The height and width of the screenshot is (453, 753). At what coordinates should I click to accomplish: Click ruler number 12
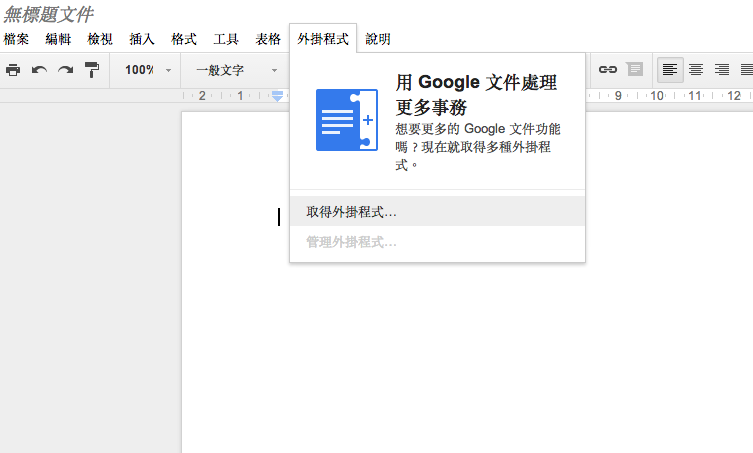click(x=734, y=96)
